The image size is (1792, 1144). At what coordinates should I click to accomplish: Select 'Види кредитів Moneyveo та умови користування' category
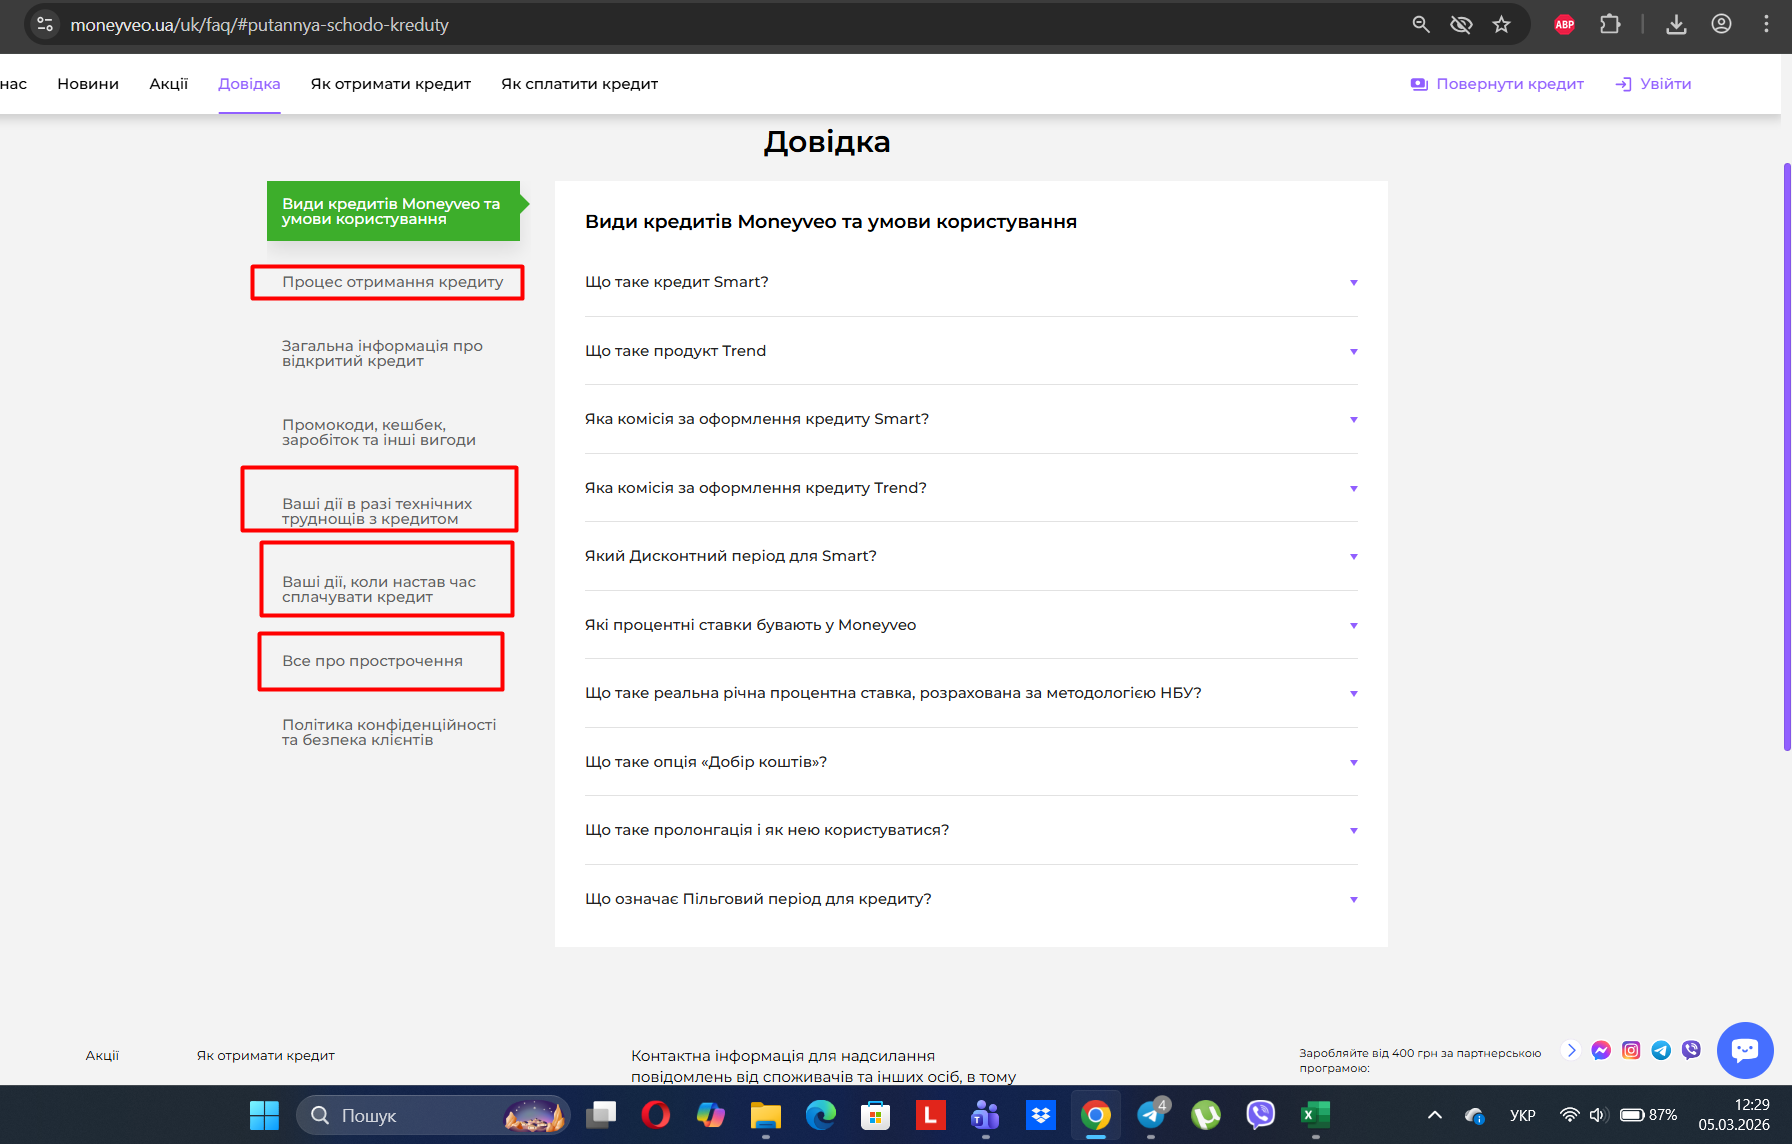pos(393,211)
